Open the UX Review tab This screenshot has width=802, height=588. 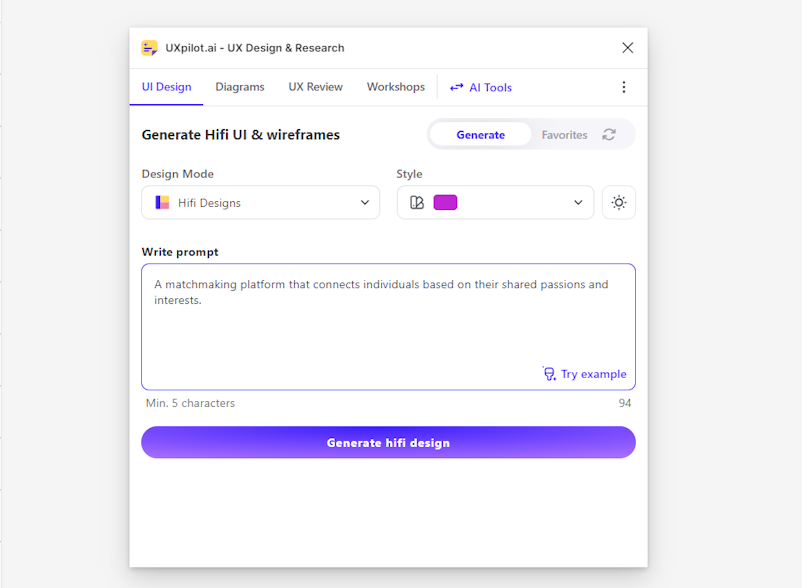pyautogui.click(x=316, y=87)
